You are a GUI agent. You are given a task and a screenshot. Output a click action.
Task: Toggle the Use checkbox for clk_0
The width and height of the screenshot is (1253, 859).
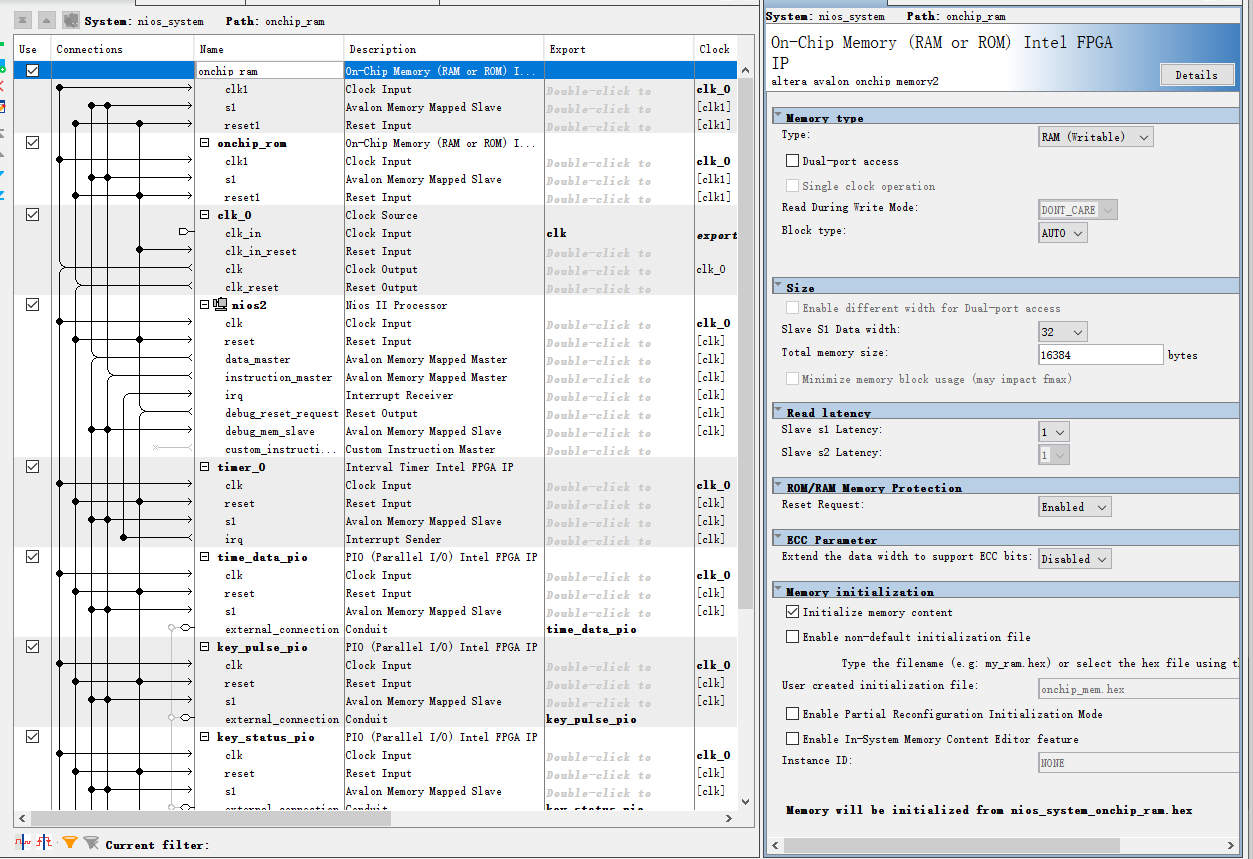tap(32, 215)
